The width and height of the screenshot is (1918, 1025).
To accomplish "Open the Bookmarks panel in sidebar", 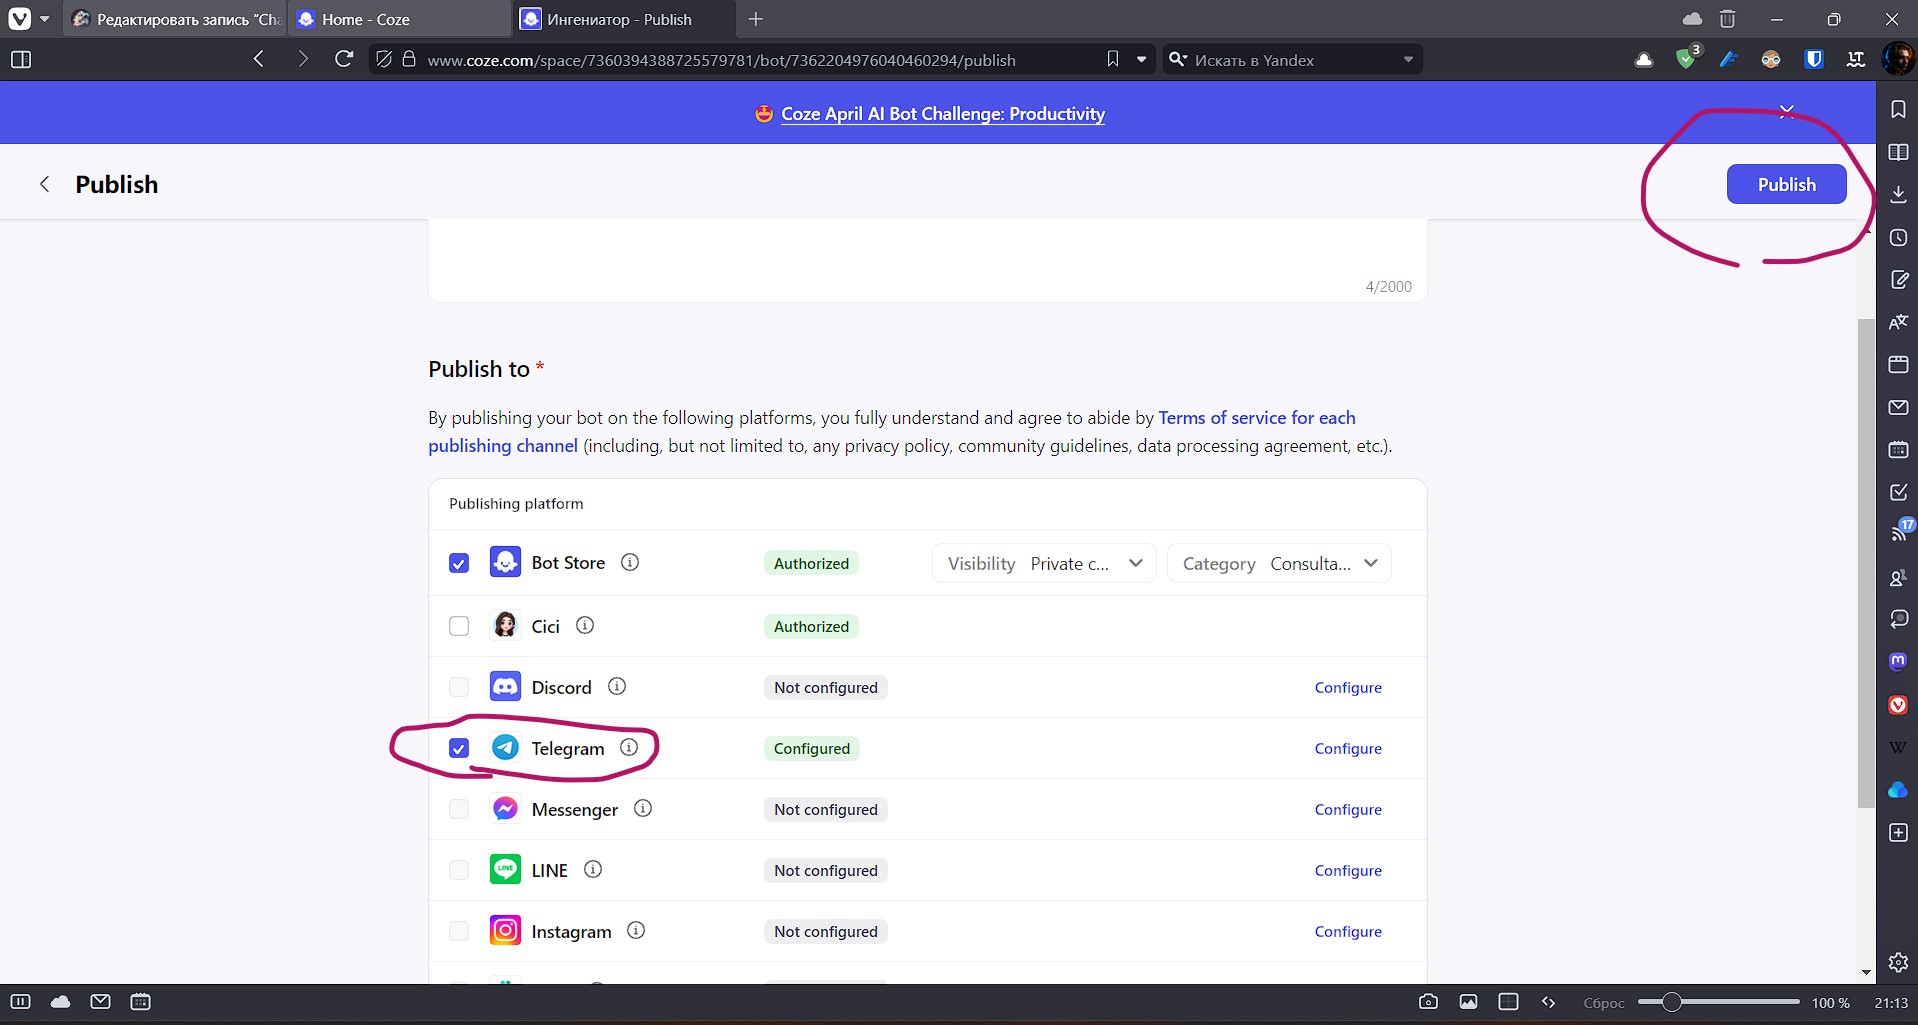I will coord(1898,109).
